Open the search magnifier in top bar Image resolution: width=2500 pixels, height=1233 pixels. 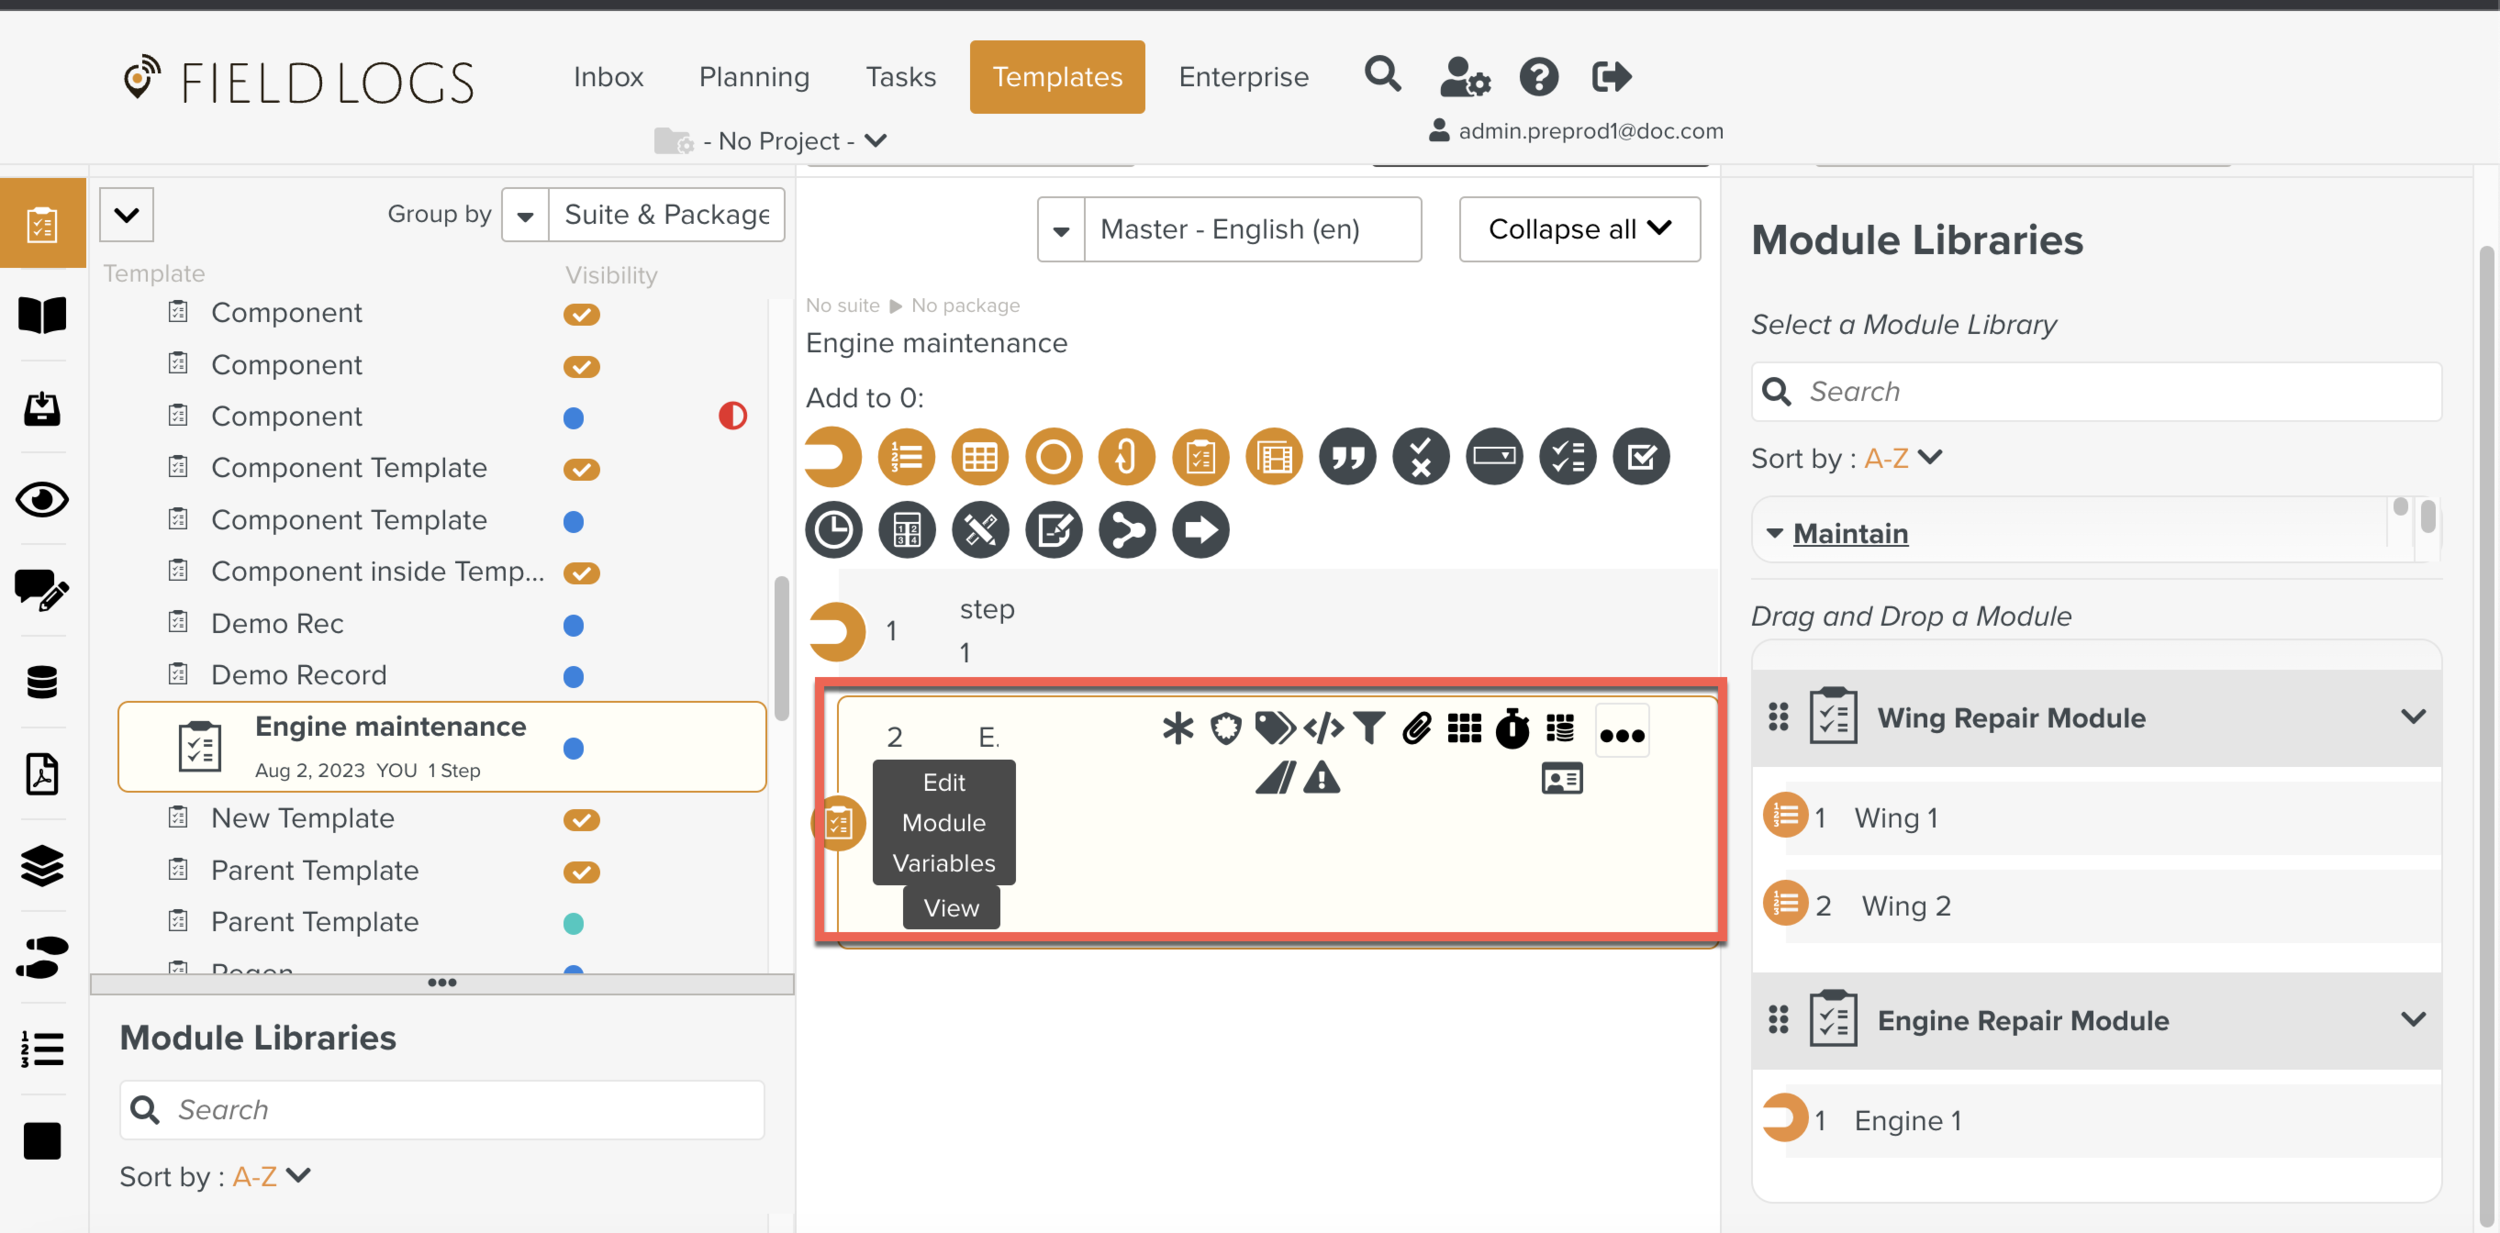(1382, 75)
